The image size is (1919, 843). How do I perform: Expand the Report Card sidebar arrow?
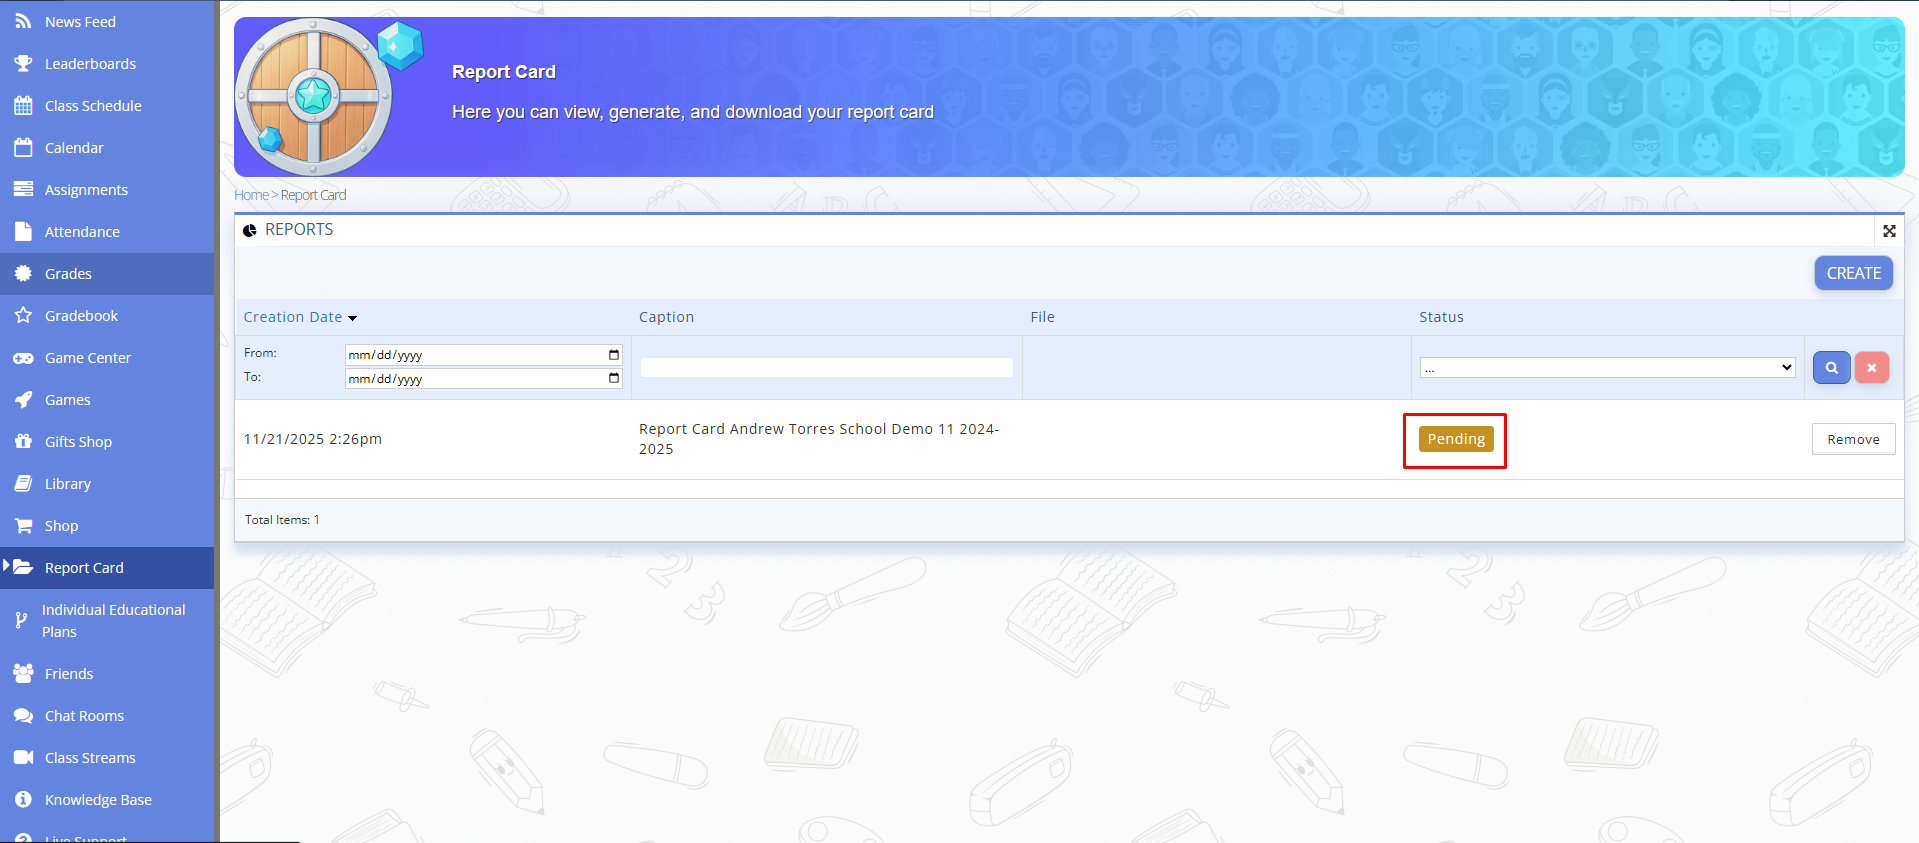pyautogui.click(x=7, y=566)
